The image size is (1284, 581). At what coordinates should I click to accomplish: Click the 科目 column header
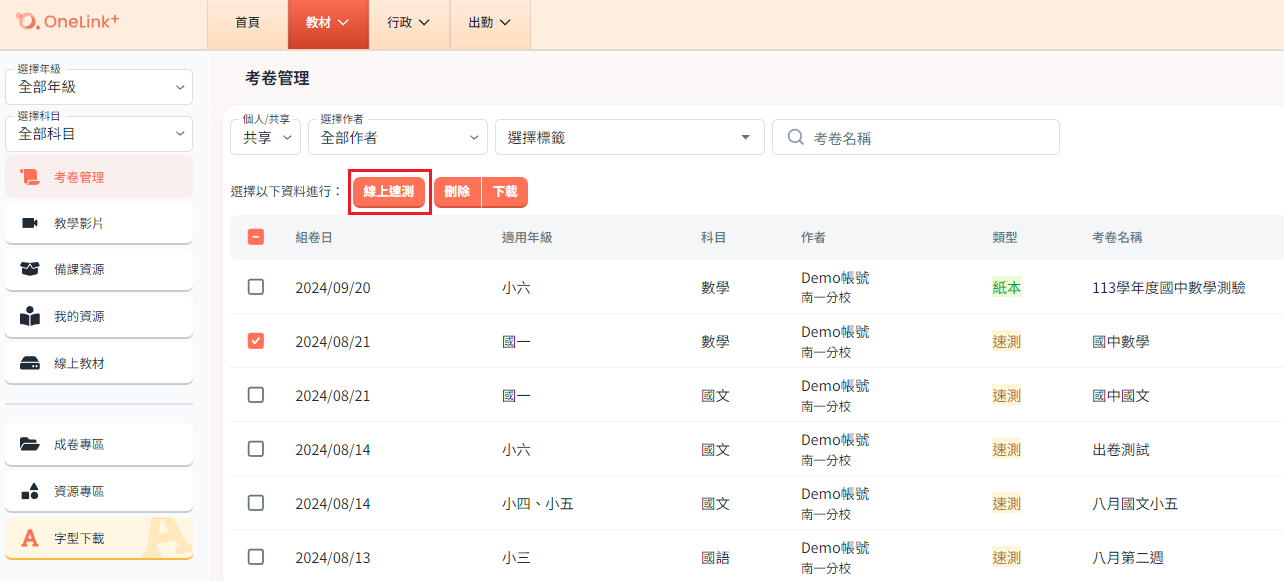714,237
